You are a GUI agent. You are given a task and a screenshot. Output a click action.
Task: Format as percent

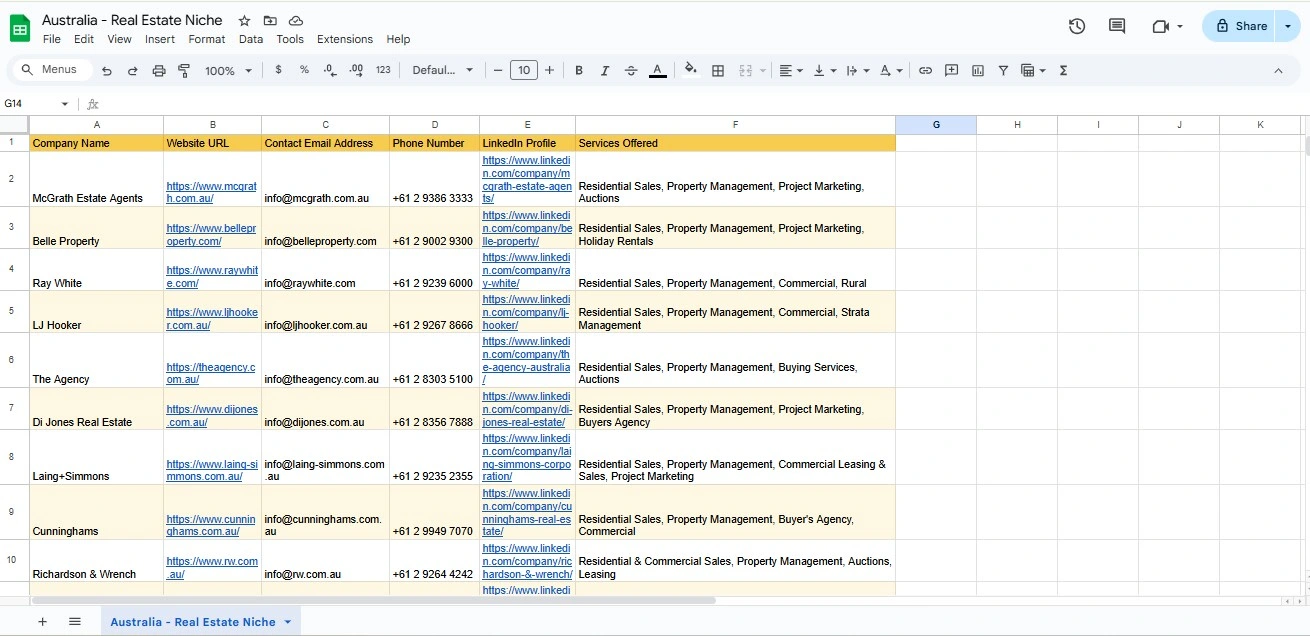tap(304, 70)
